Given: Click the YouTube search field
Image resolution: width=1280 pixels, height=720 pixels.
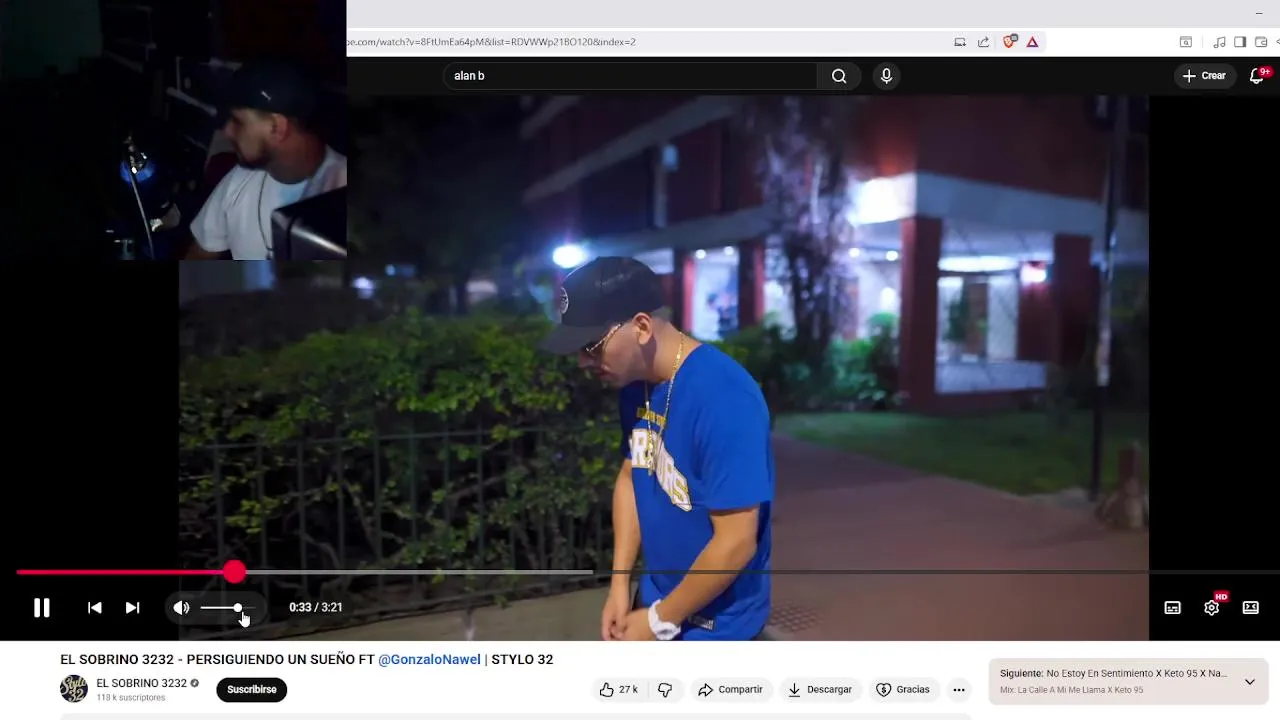Looking at the screenshot, I should (630, 76).
